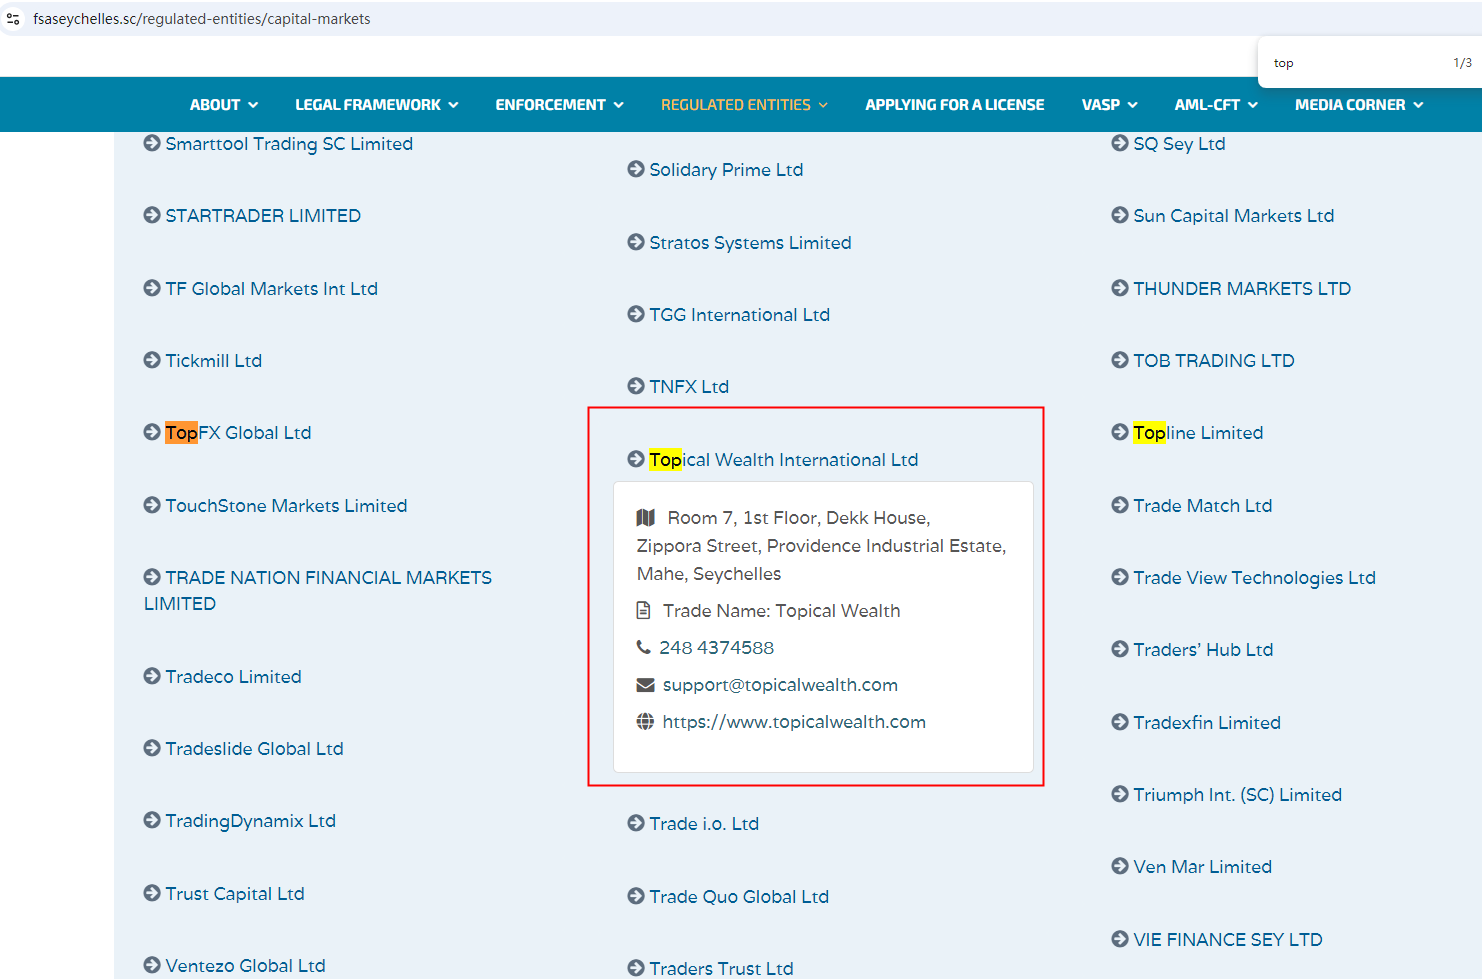Open Applying for a License page

click(x=954, y=105)
